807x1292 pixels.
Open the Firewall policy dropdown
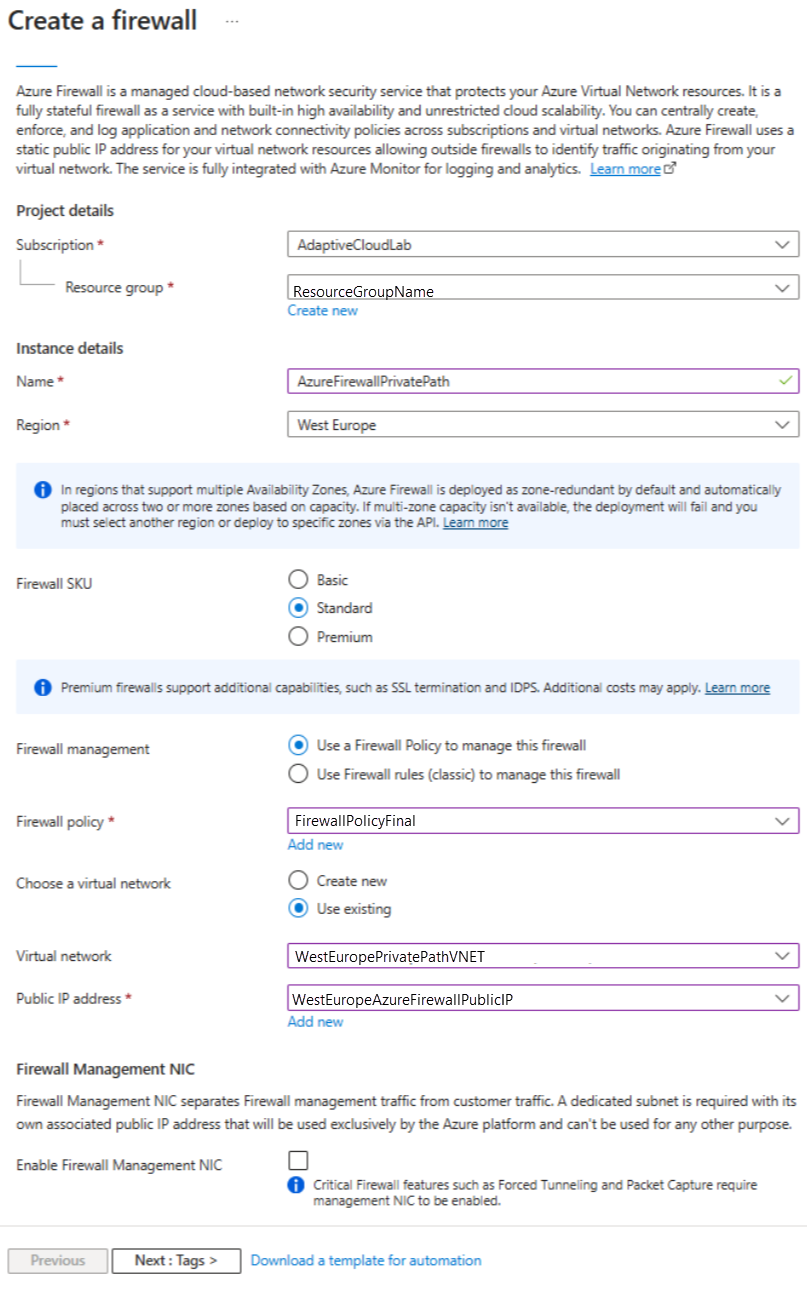pyautogui.click(x=543, y=820)
